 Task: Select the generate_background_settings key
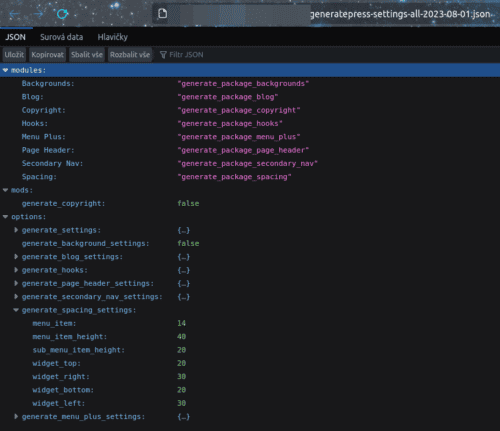tap(85, 243)
